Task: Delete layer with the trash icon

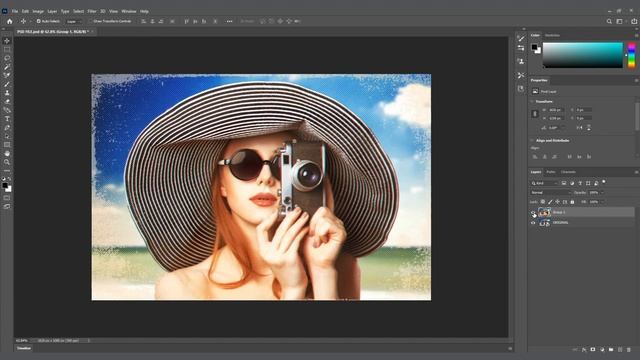Action: coord(629,350)
